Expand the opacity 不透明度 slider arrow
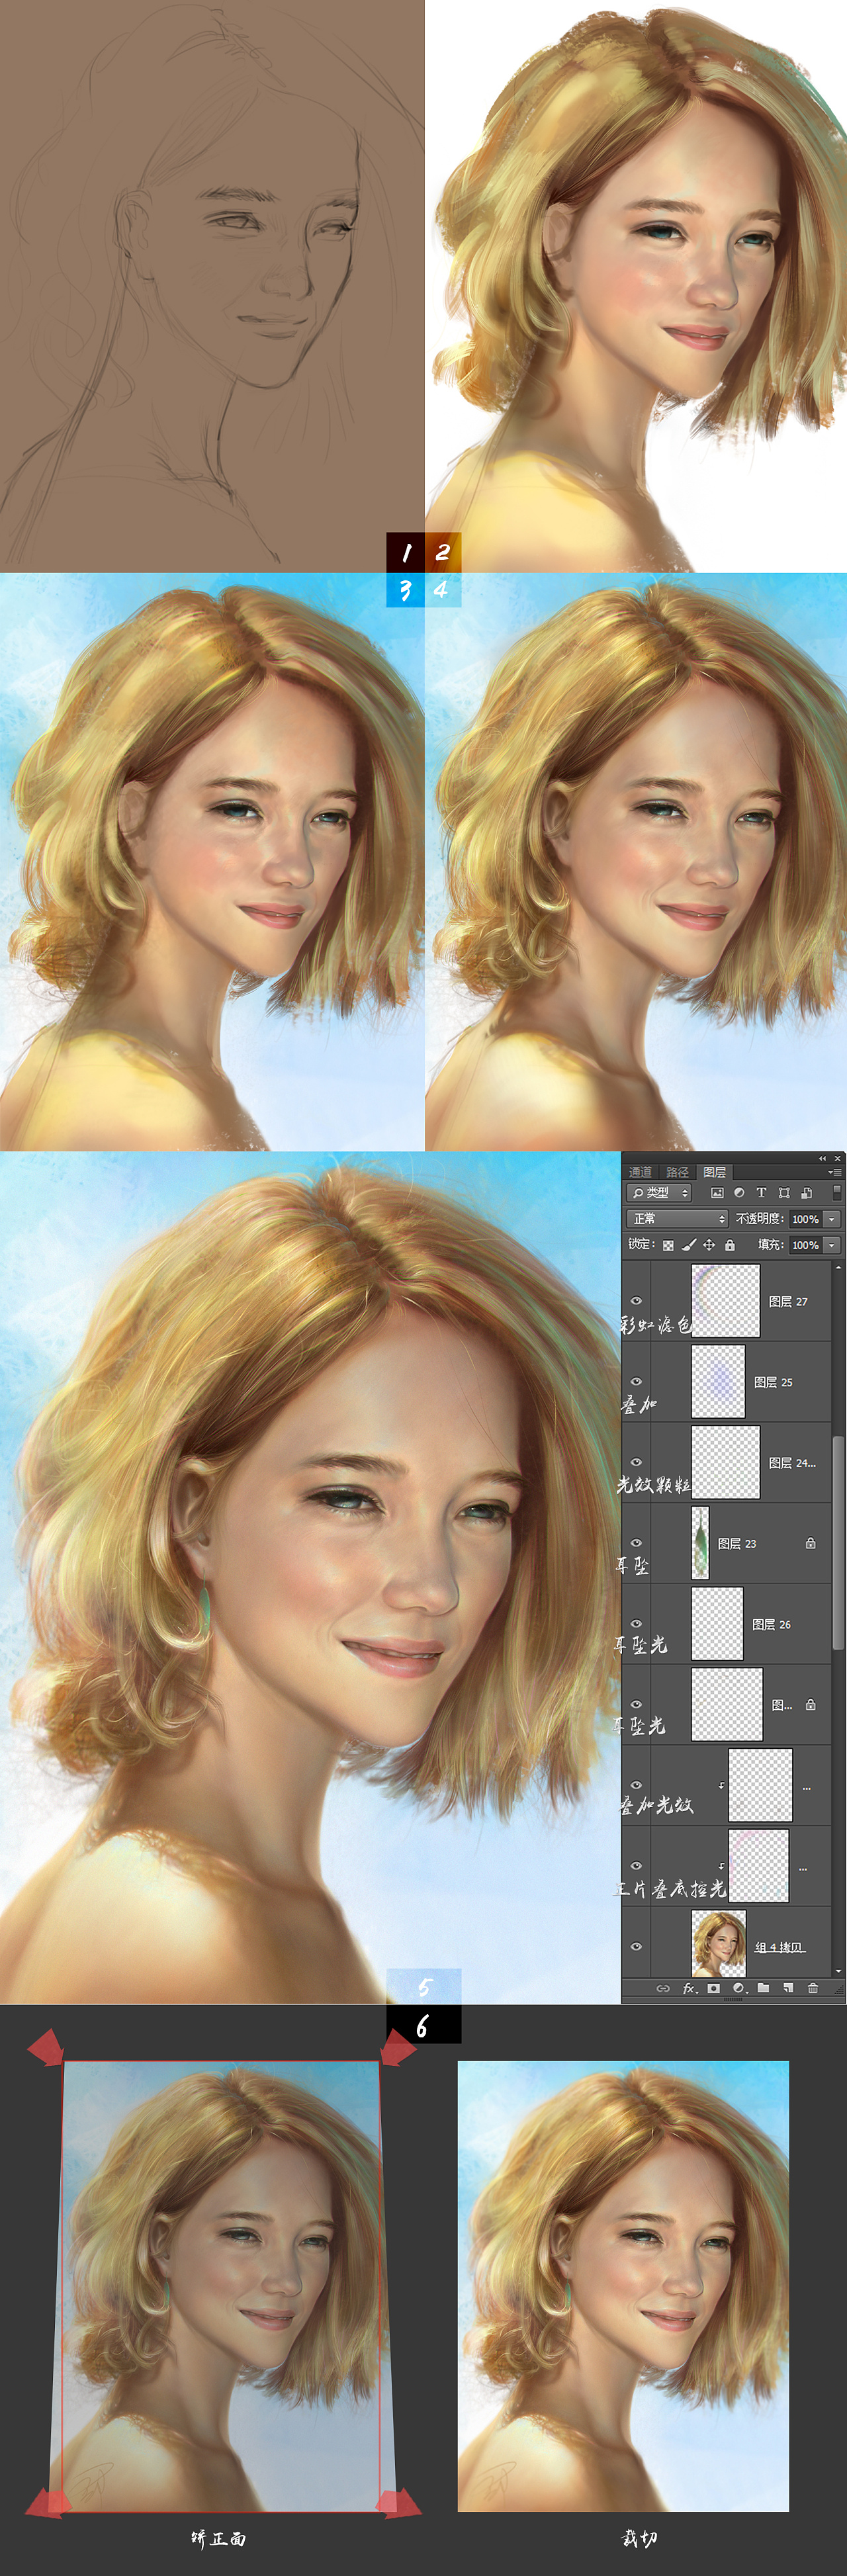This screenshot has width=847, height=2576. tap(832, 1219)
